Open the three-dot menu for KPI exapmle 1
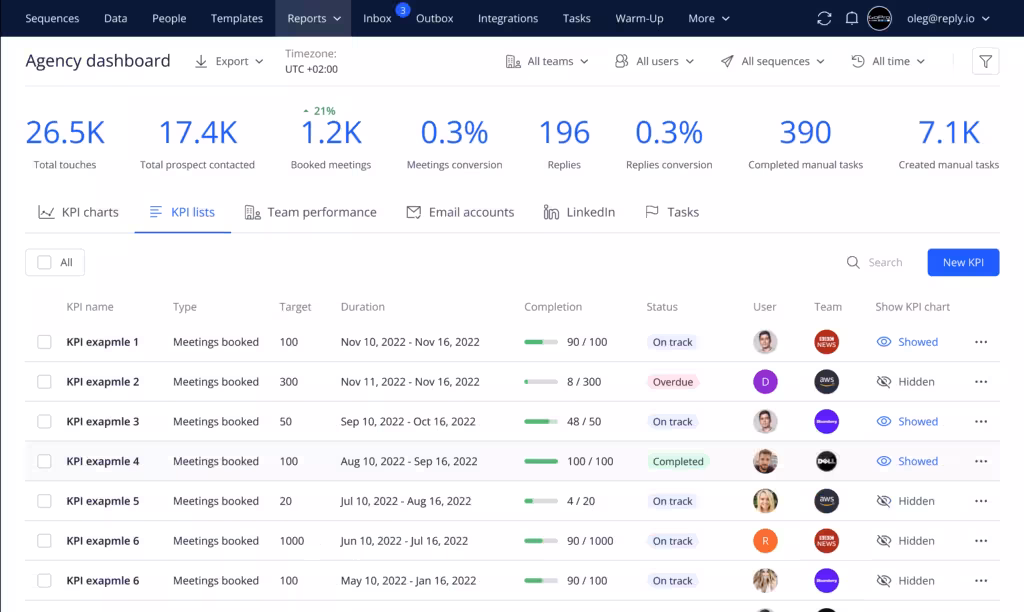This screenshot has width=1024, height=612. 980,342
